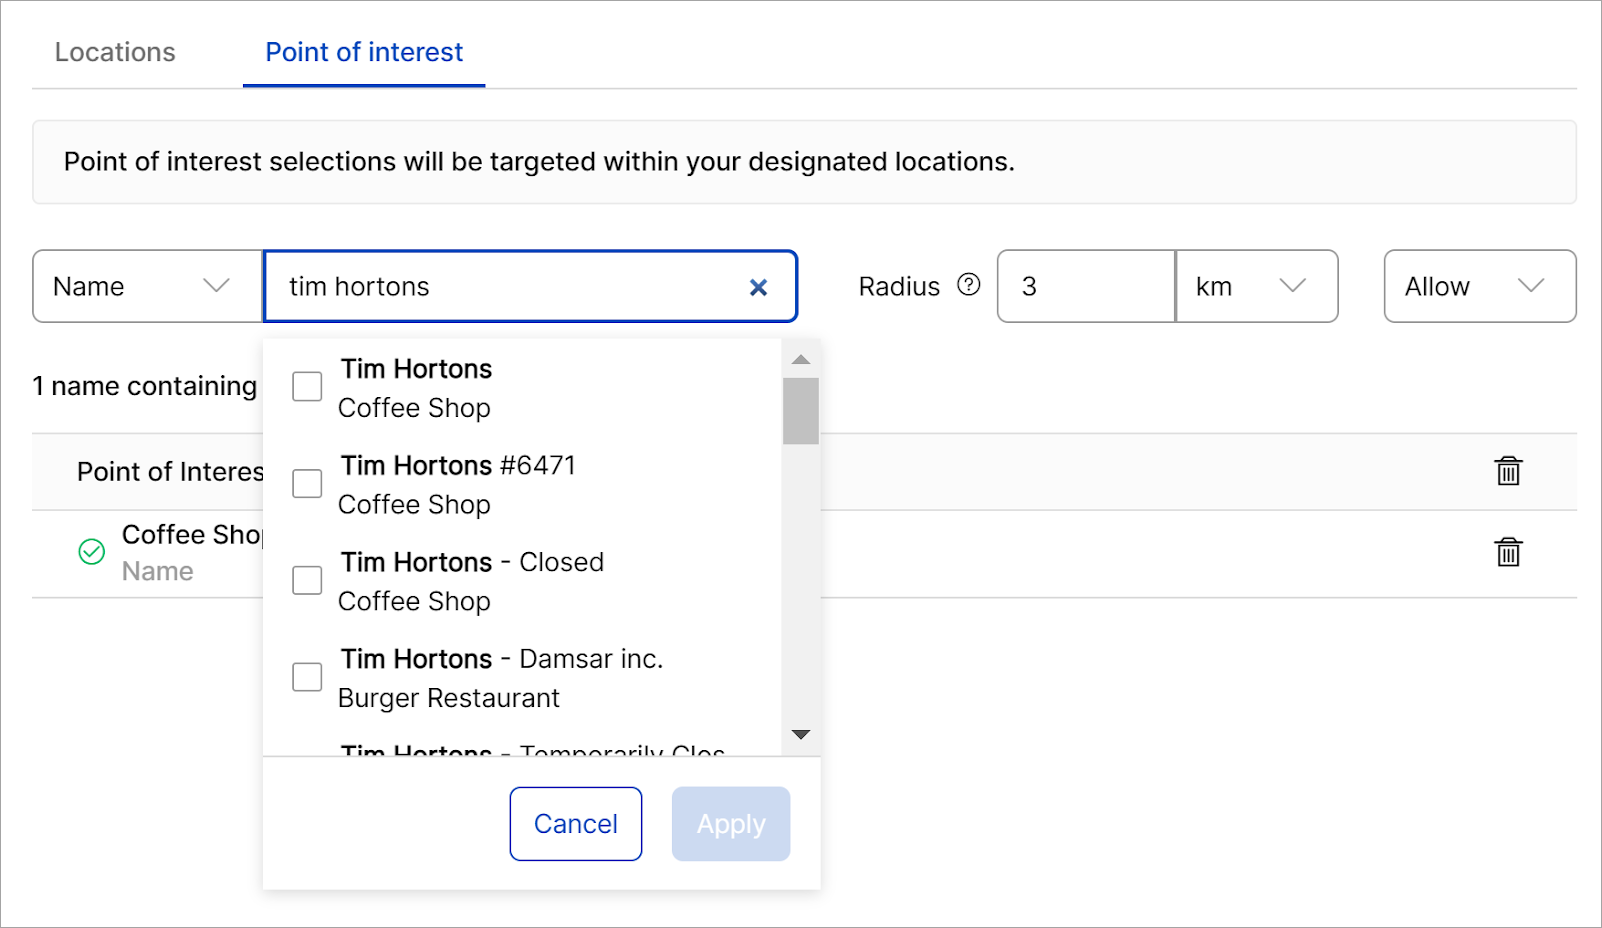This screenshot has width=1602, height=928.
Task: Open the Name filter type dropdown
Action: 147,287
